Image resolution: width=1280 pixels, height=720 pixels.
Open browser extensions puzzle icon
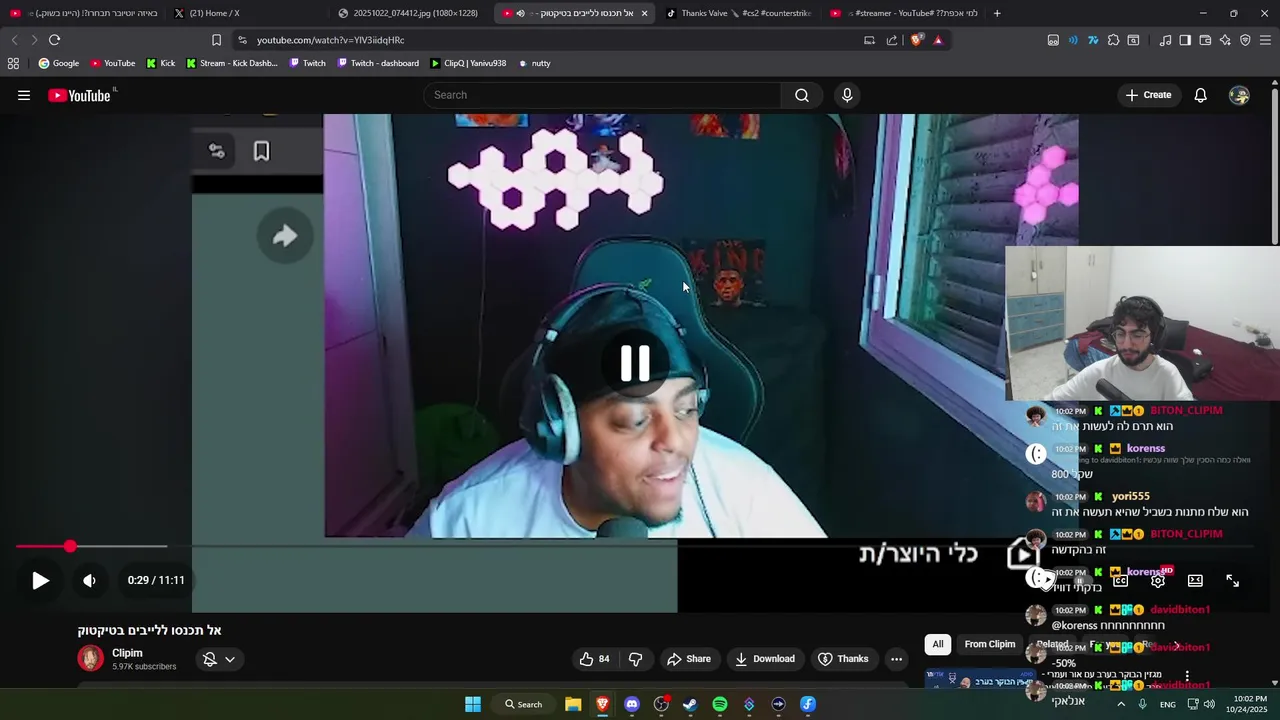click(x=1113, y=40)
